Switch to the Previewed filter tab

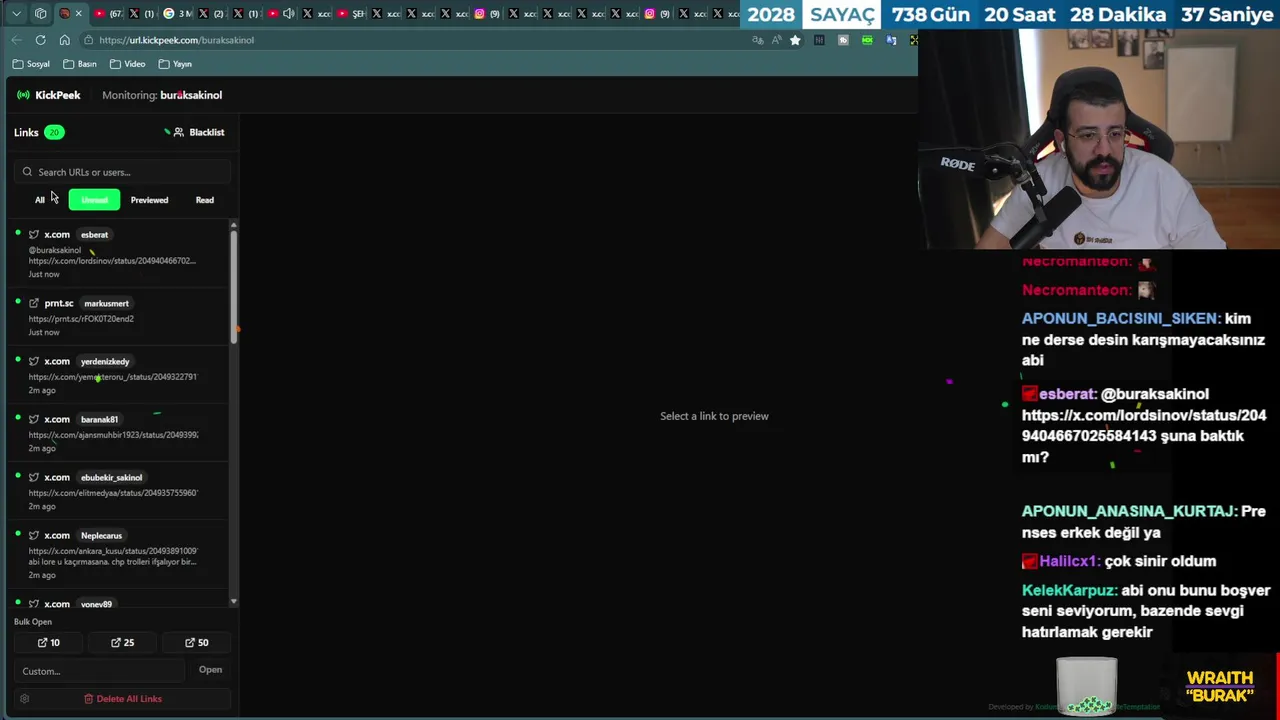click(x=149, y=200)
